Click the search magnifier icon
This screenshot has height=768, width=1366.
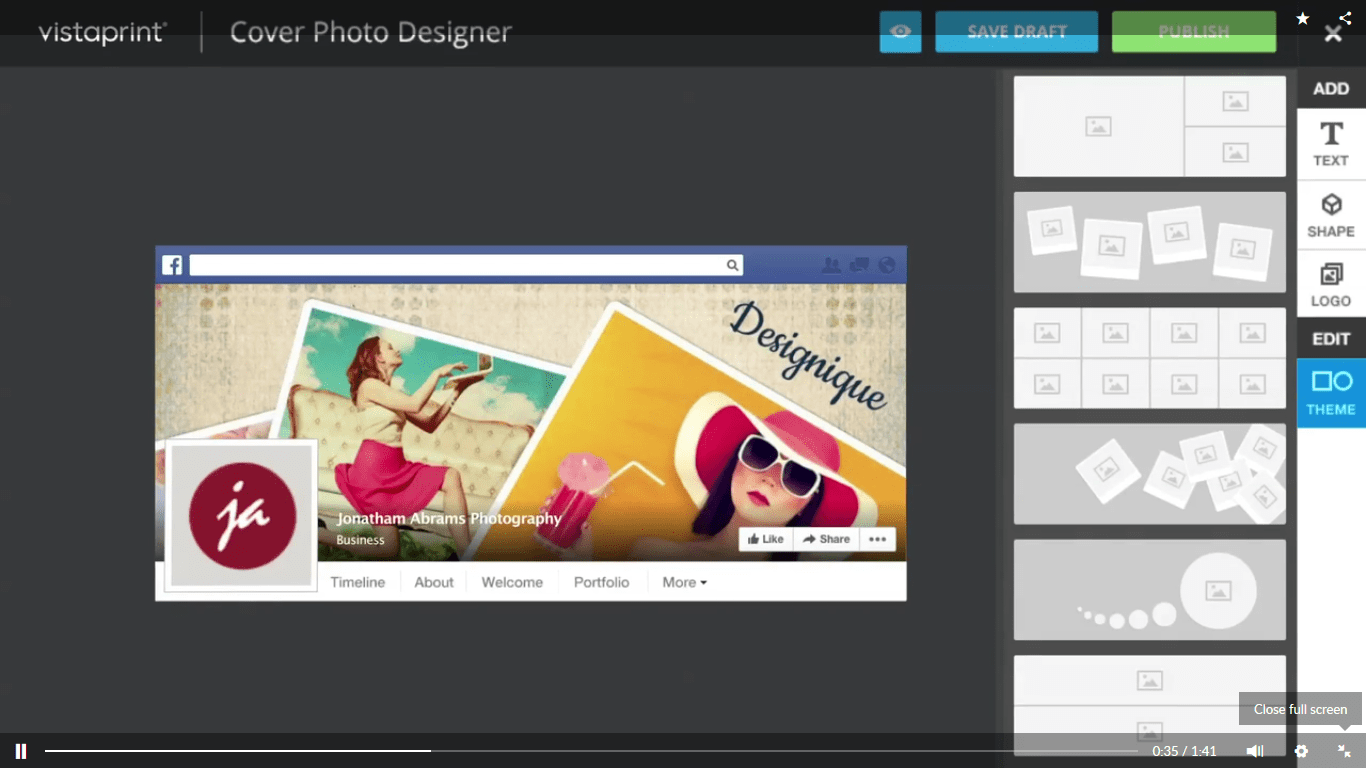click(x=733, y=265)
